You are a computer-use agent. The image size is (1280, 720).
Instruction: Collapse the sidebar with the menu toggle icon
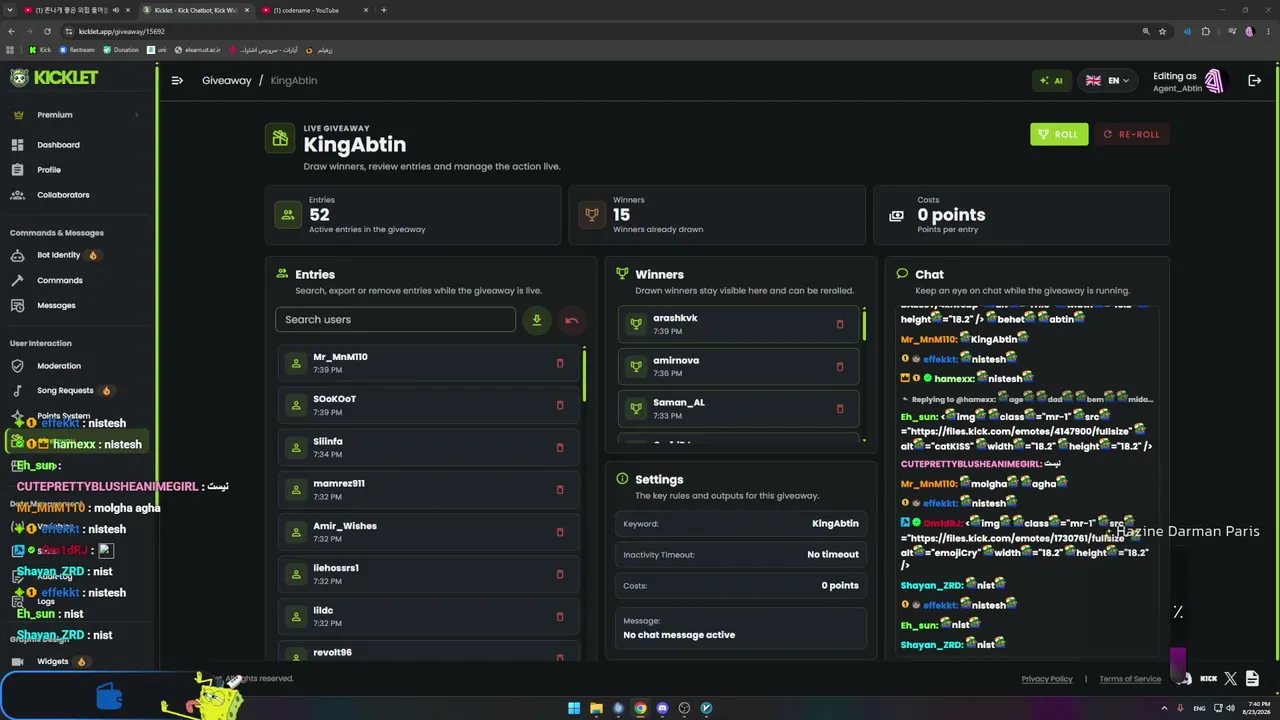tap(177, 81)
